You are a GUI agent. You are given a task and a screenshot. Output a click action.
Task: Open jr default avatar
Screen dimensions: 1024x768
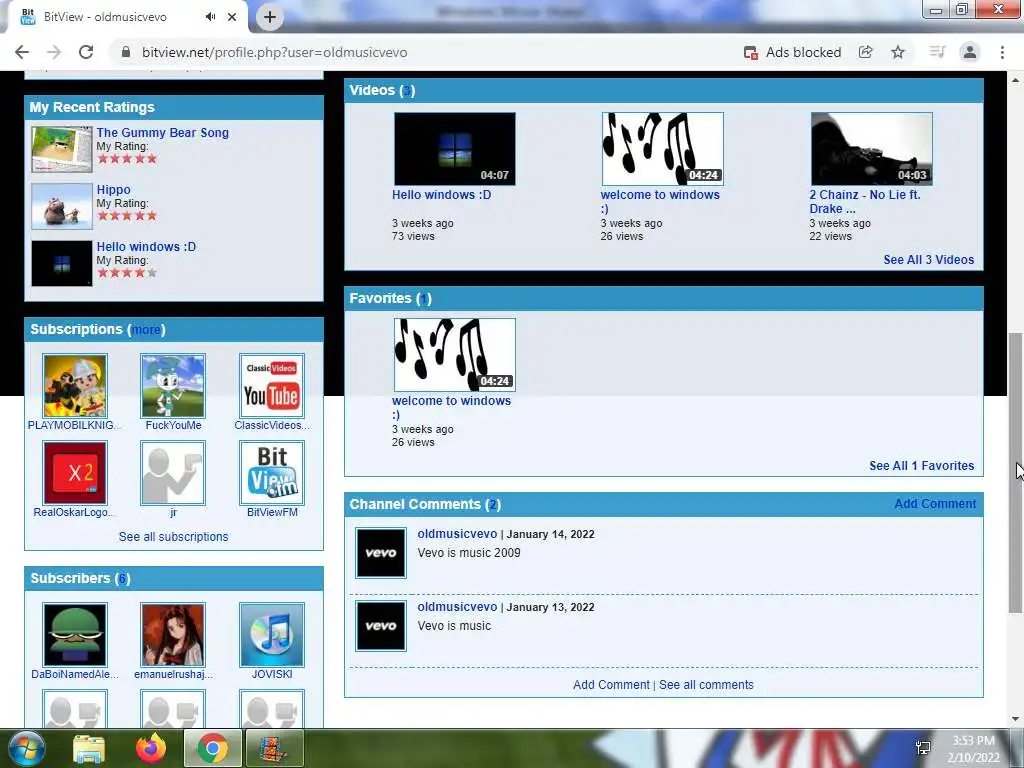pyautogui.click(x=173, y=473)
